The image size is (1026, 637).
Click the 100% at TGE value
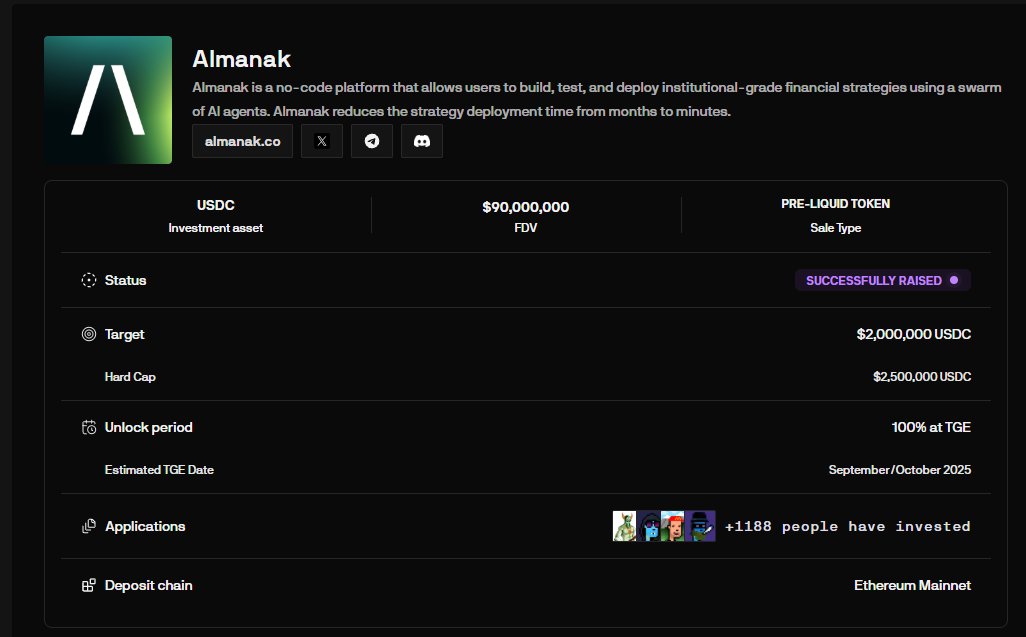click(x=931, y=427)
